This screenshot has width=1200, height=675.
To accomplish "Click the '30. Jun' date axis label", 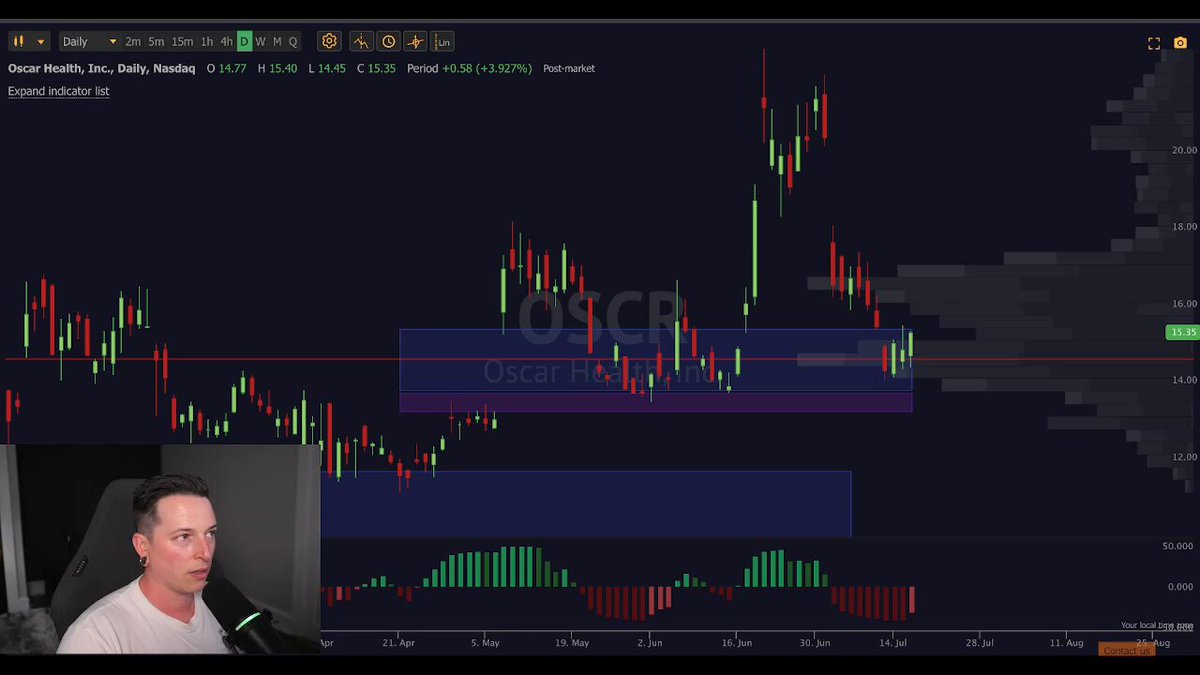I will point(815,643).
